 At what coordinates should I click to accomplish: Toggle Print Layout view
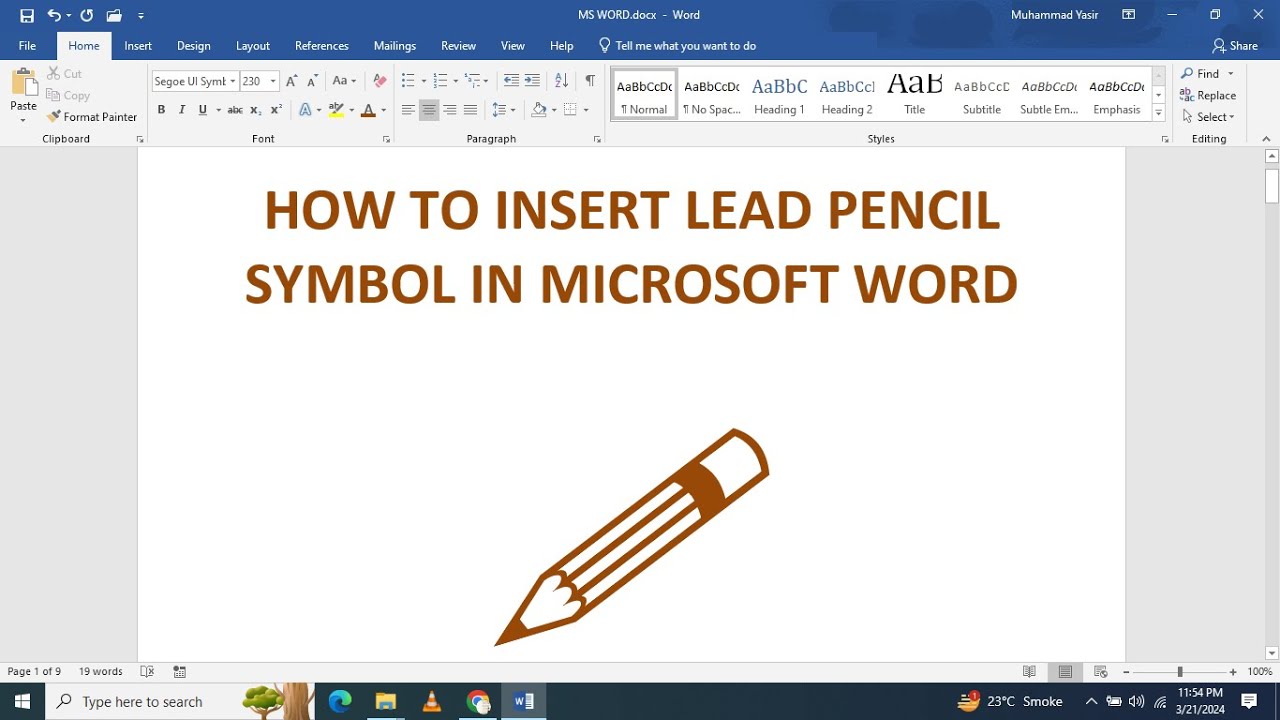tap(1065, 672)
